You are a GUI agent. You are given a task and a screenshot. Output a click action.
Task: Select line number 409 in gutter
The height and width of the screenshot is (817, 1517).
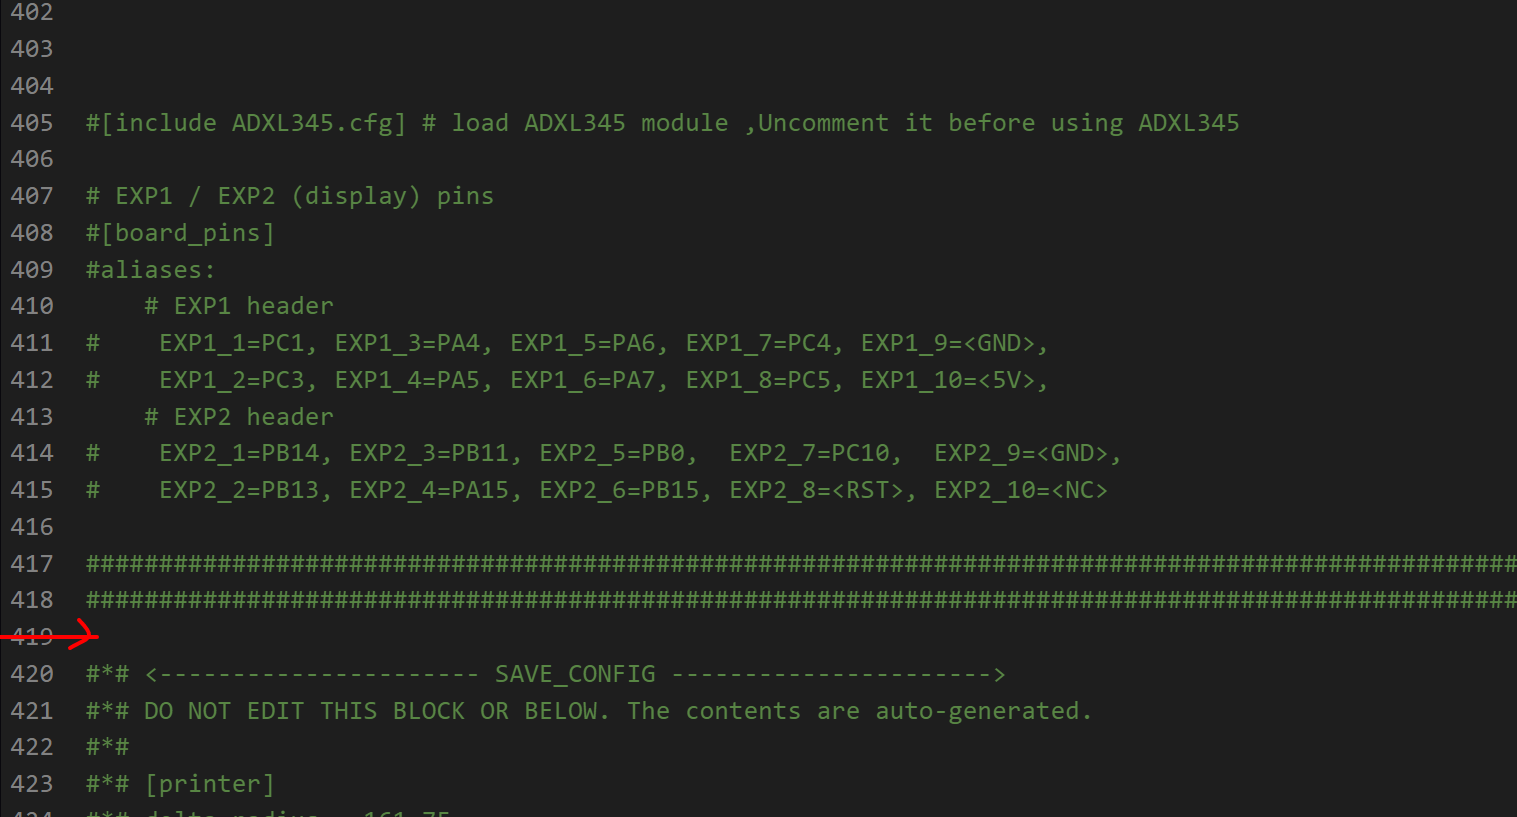32,270
